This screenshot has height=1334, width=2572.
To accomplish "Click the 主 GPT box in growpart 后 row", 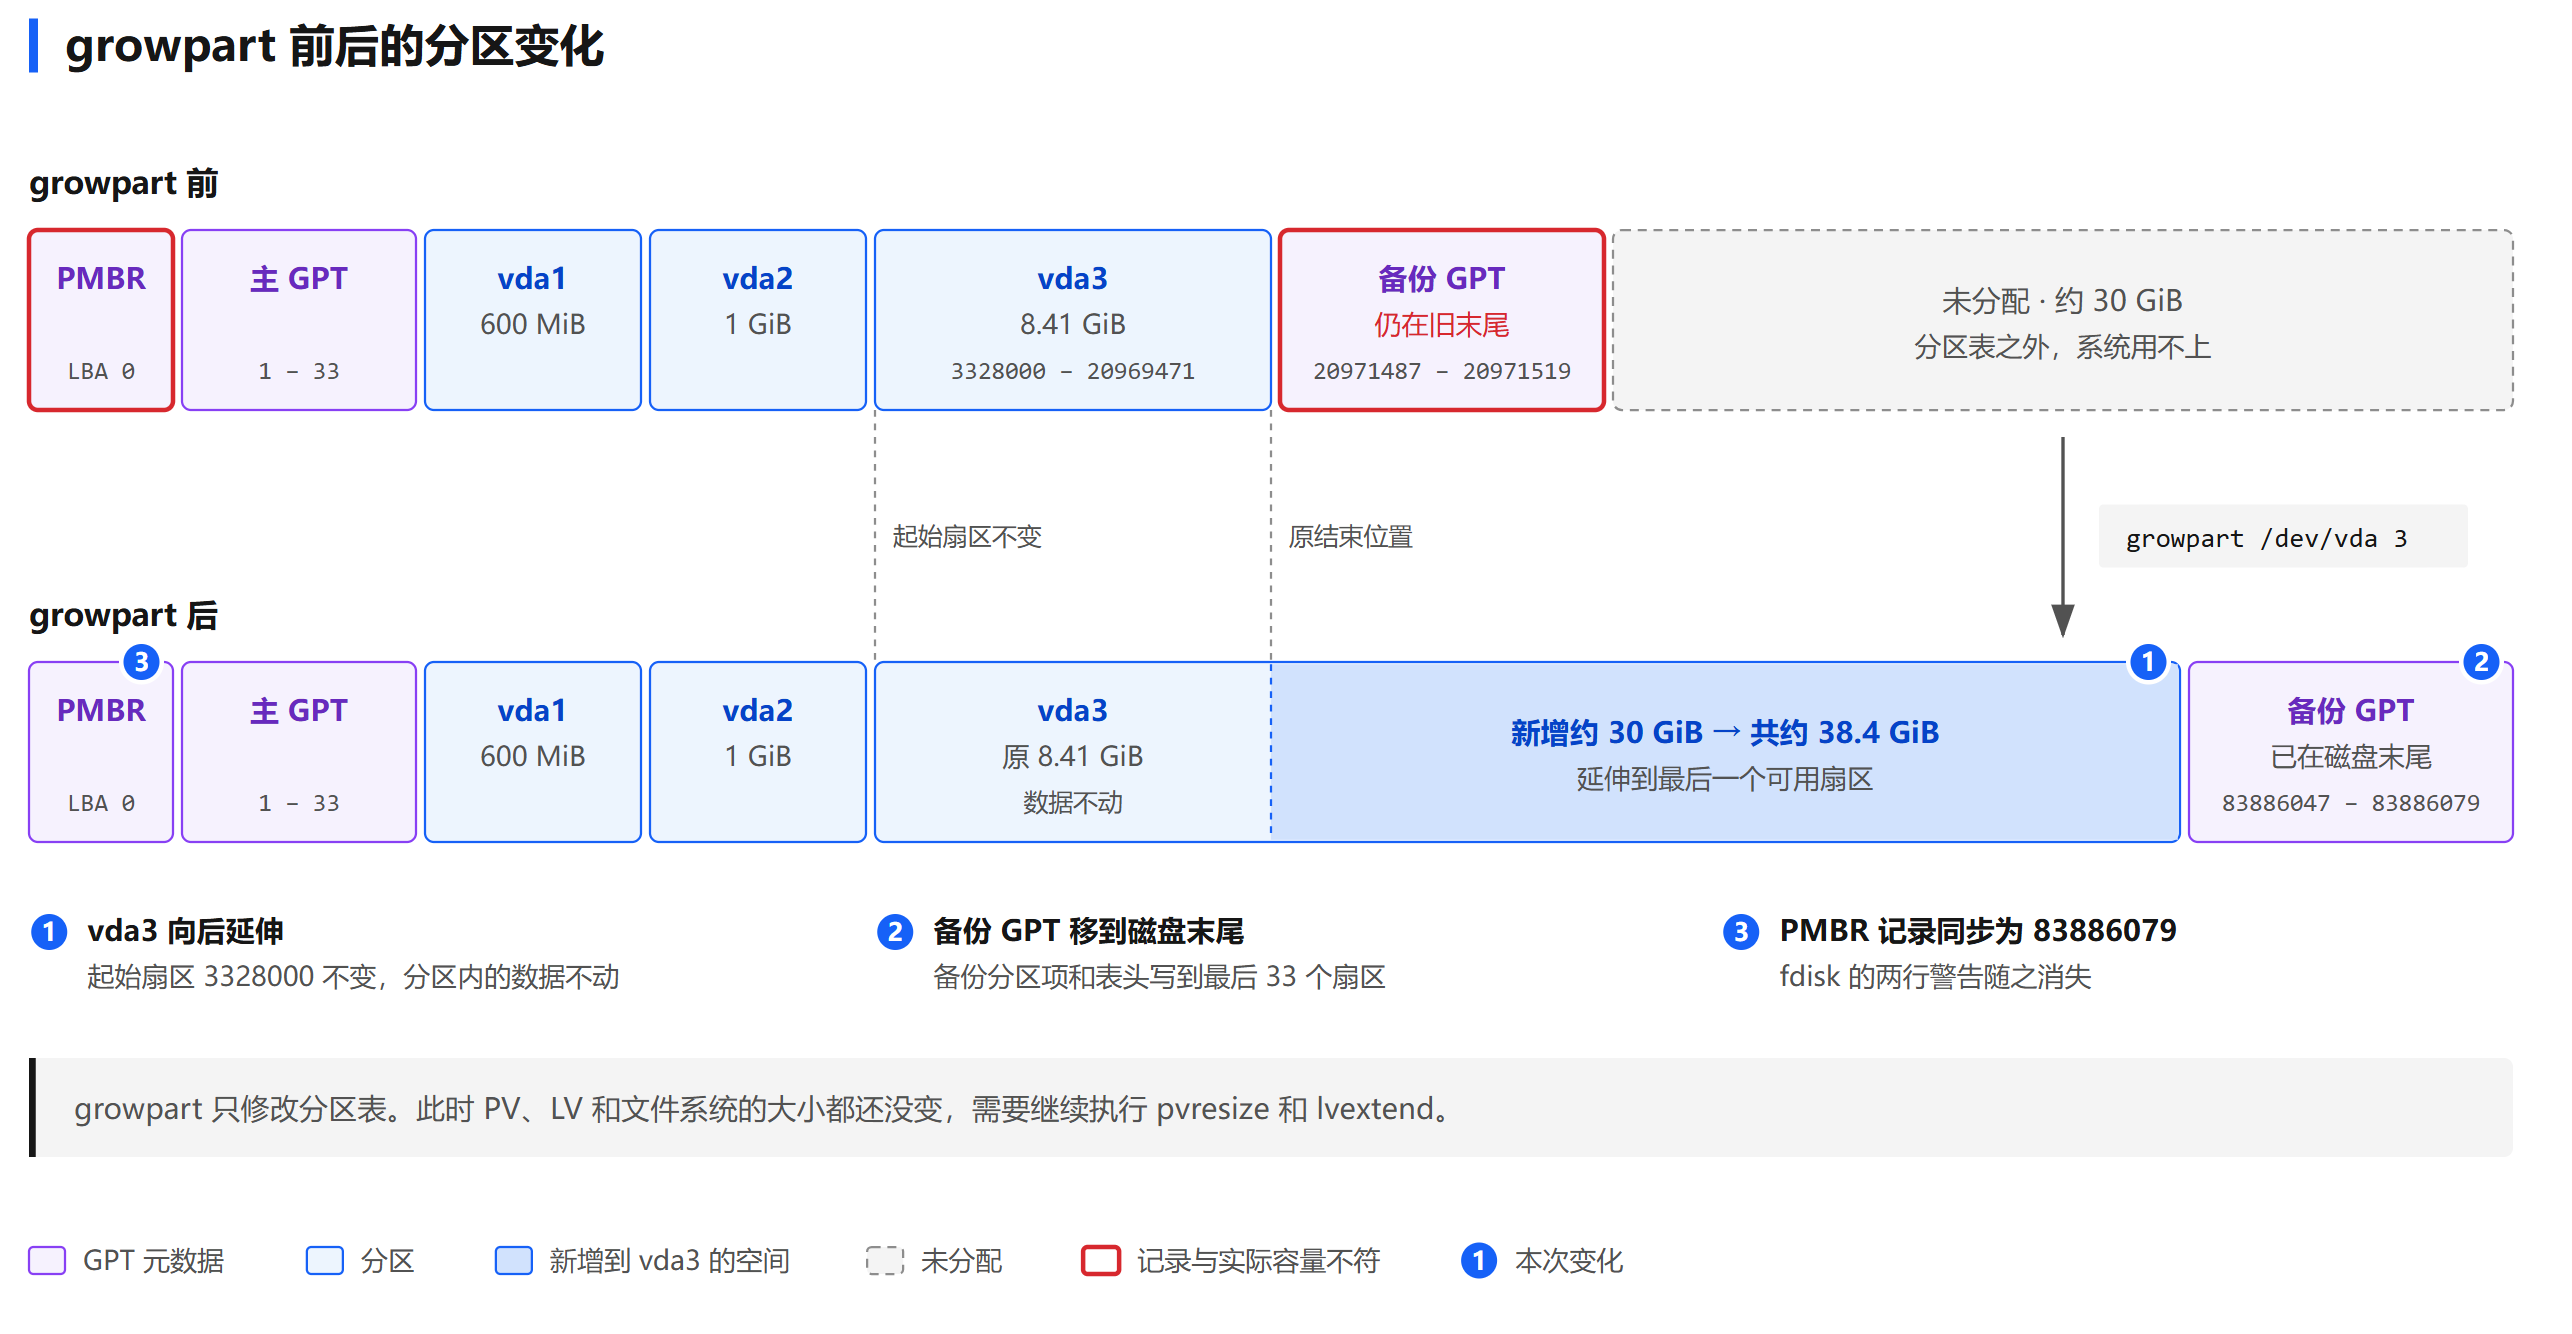I will tap(299, 752).
